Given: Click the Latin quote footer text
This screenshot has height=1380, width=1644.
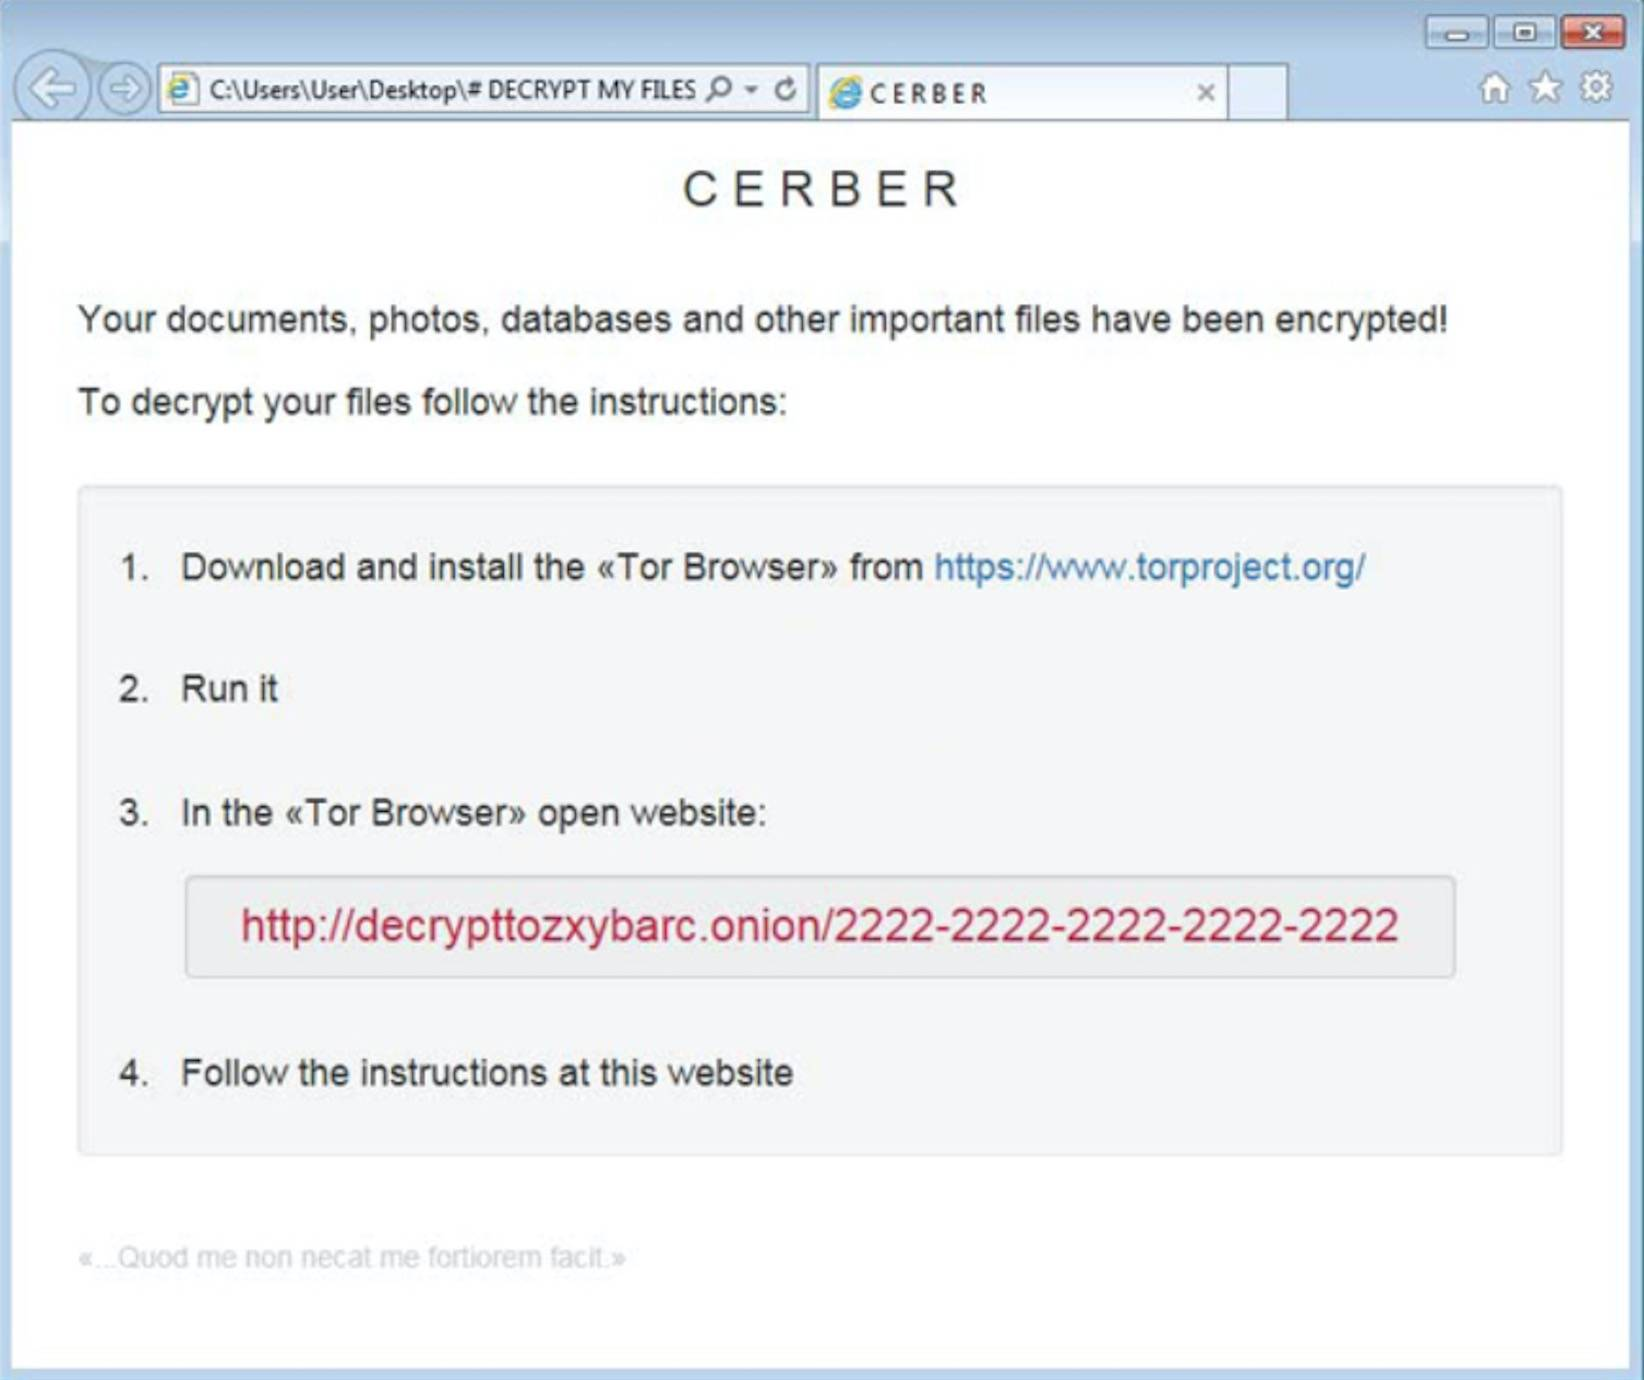Looking at the screenshot, I should 352,1257.
